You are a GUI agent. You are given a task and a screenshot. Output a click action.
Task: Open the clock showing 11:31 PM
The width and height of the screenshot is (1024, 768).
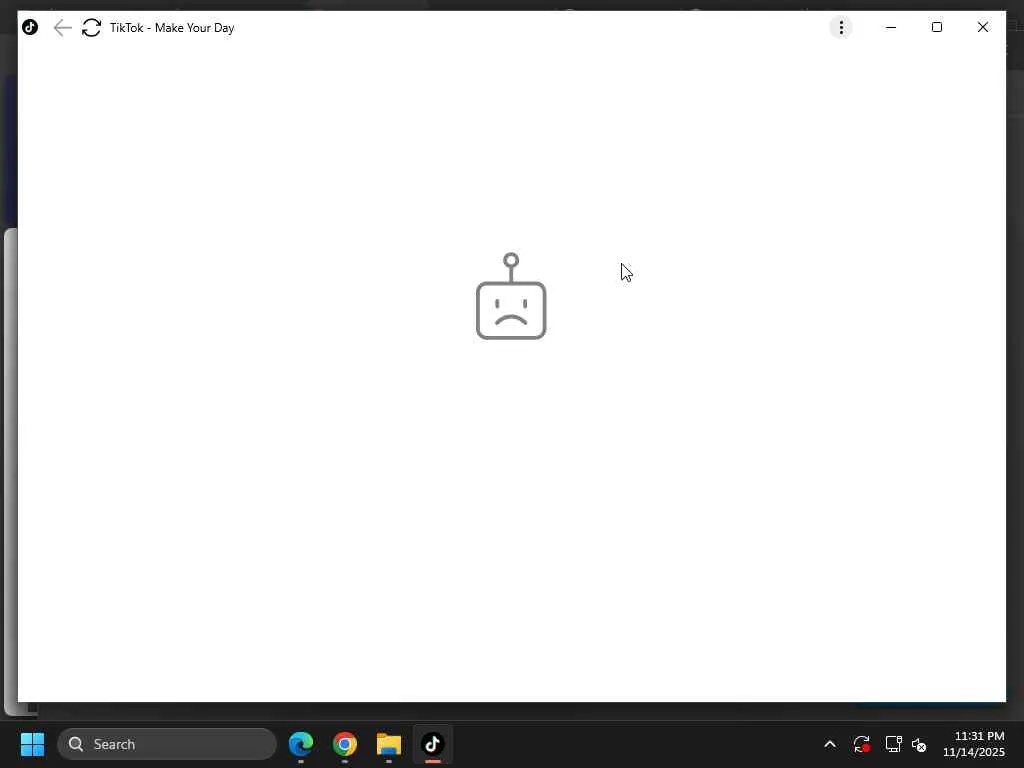click(973, 744)
